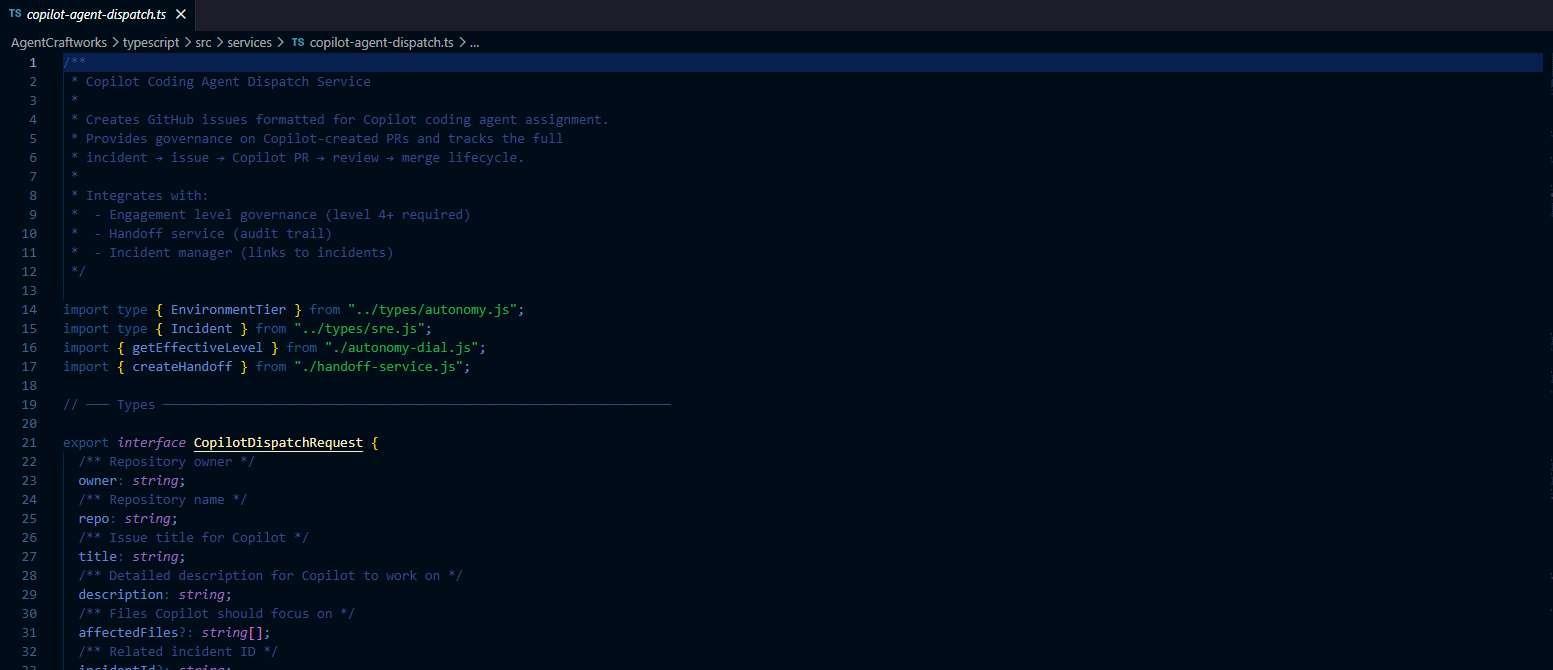This screenshot has height=670, width=1553.
Task: Close the copilot-agent-dispatch.ts editor tab
Action: pos(180,14)
